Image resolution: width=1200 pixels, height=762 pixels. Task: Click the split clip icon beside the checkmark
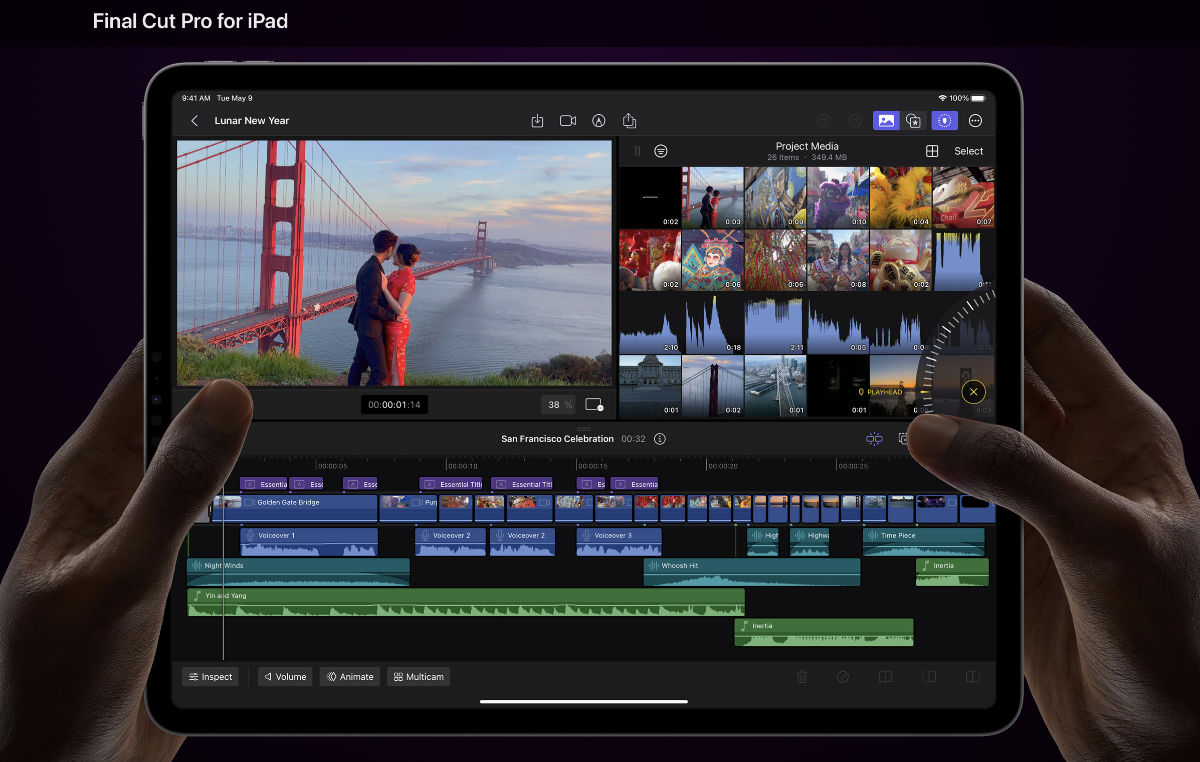click(x=885, y=677)
